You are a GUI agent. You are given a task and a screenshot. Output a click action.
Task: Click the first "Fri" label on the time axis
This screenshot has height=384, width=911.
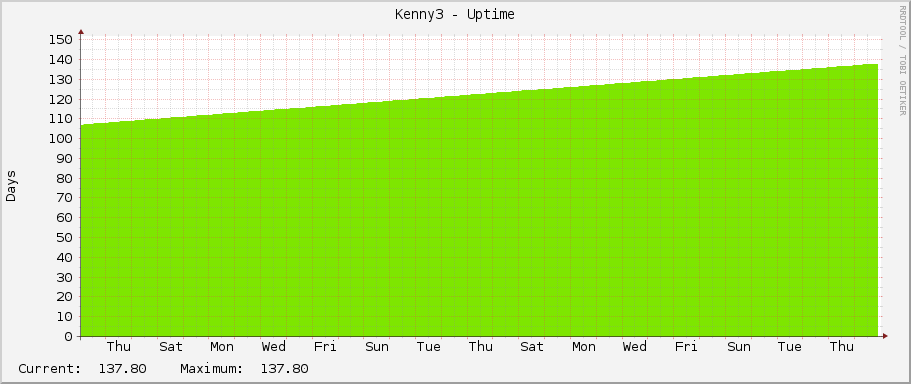[x=325, y=347]
